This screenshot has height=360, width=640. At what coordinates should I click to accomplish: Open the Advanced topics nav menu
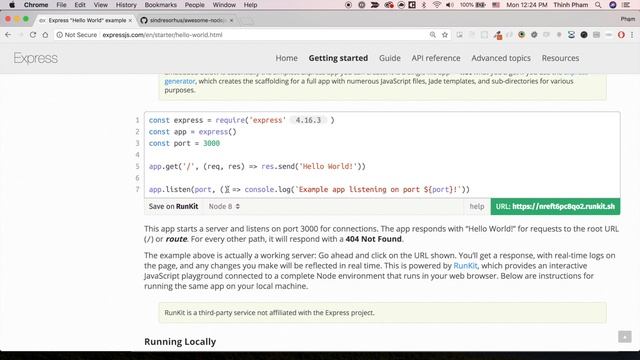pyautogui.click(x=501, y=58)
